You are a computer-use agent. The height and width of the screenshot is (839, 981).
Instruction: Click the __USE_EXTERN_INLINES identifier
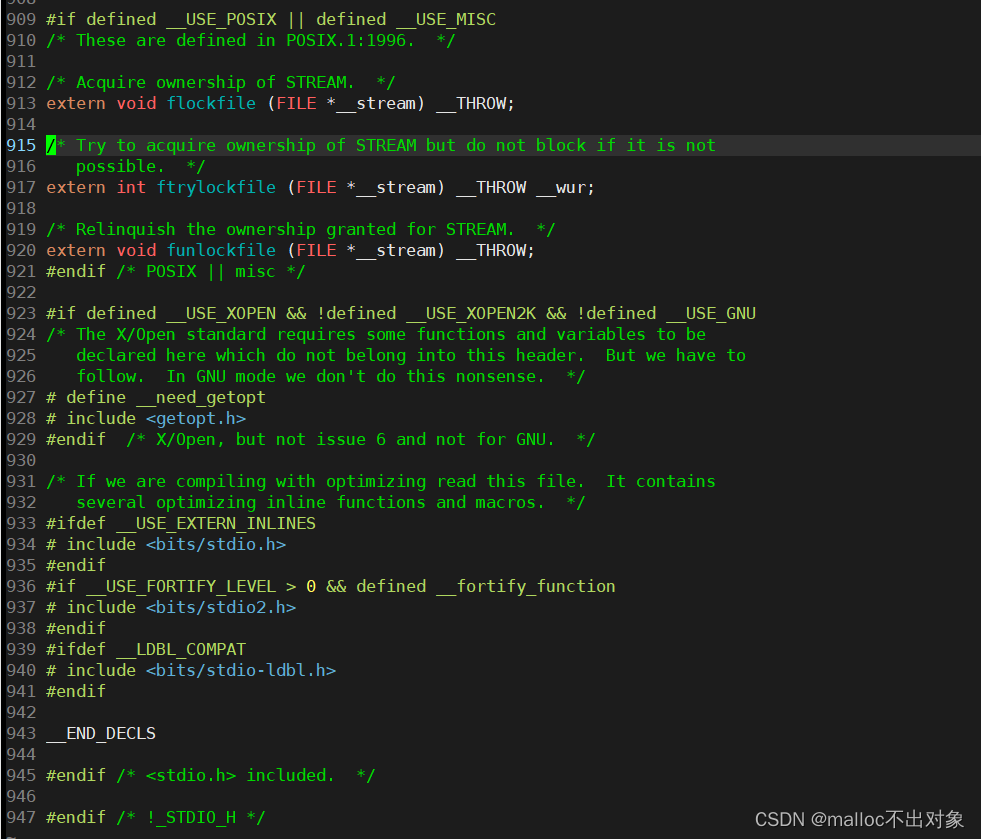216,523
